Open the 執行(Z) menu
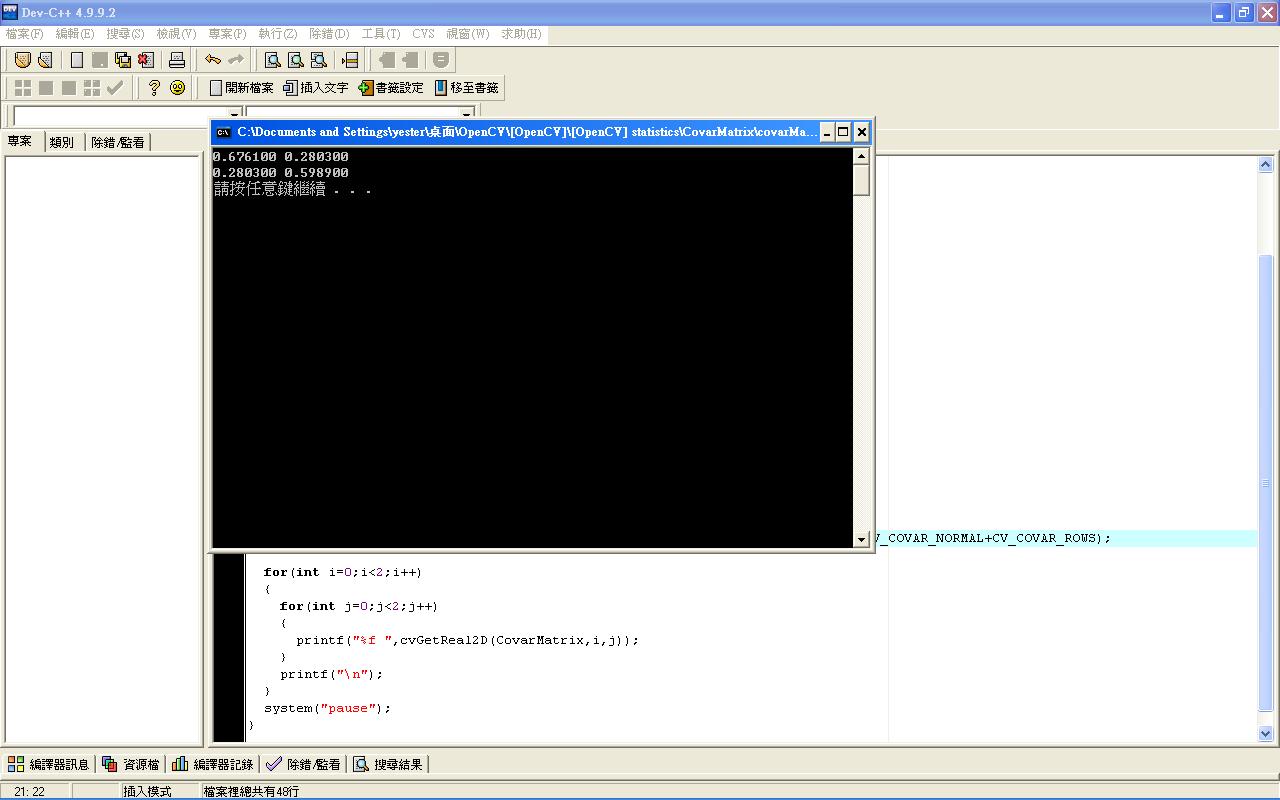Screen dimensions: 1280x800 (x=277, y=34)
